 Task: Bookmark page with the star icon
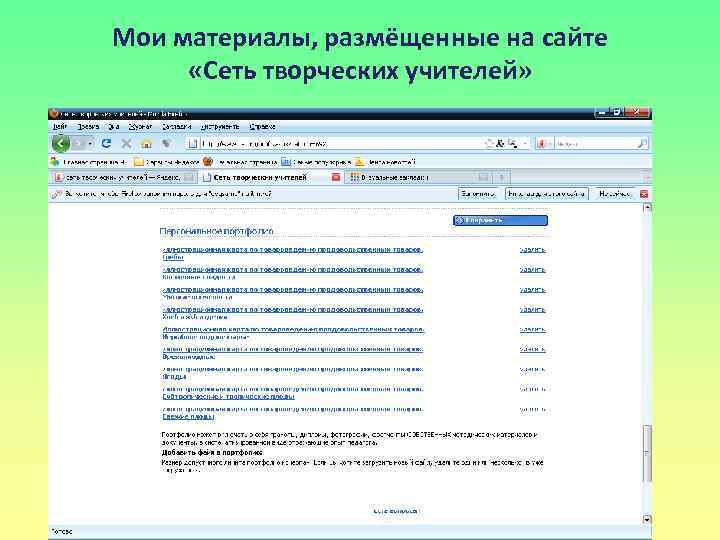click(x=489, y=144)
